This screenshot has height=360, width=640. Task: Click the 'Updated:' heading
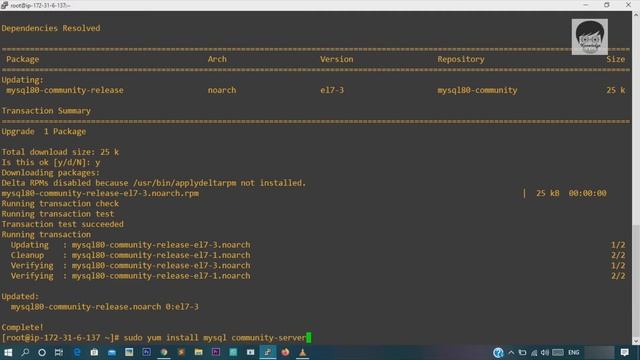(20, 296)
